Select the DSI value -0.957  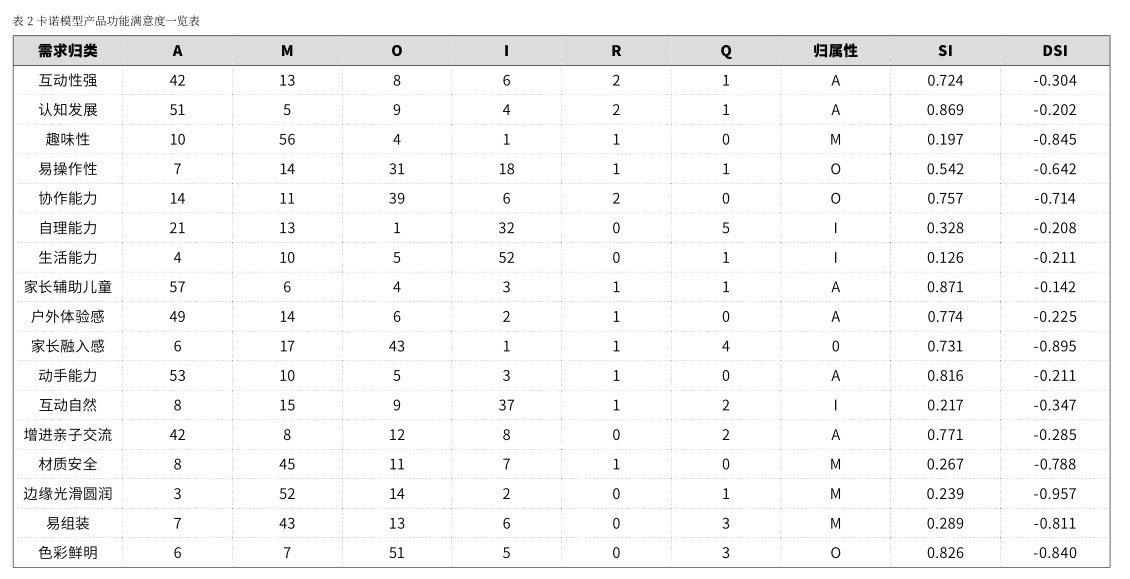pos(1054,494)
